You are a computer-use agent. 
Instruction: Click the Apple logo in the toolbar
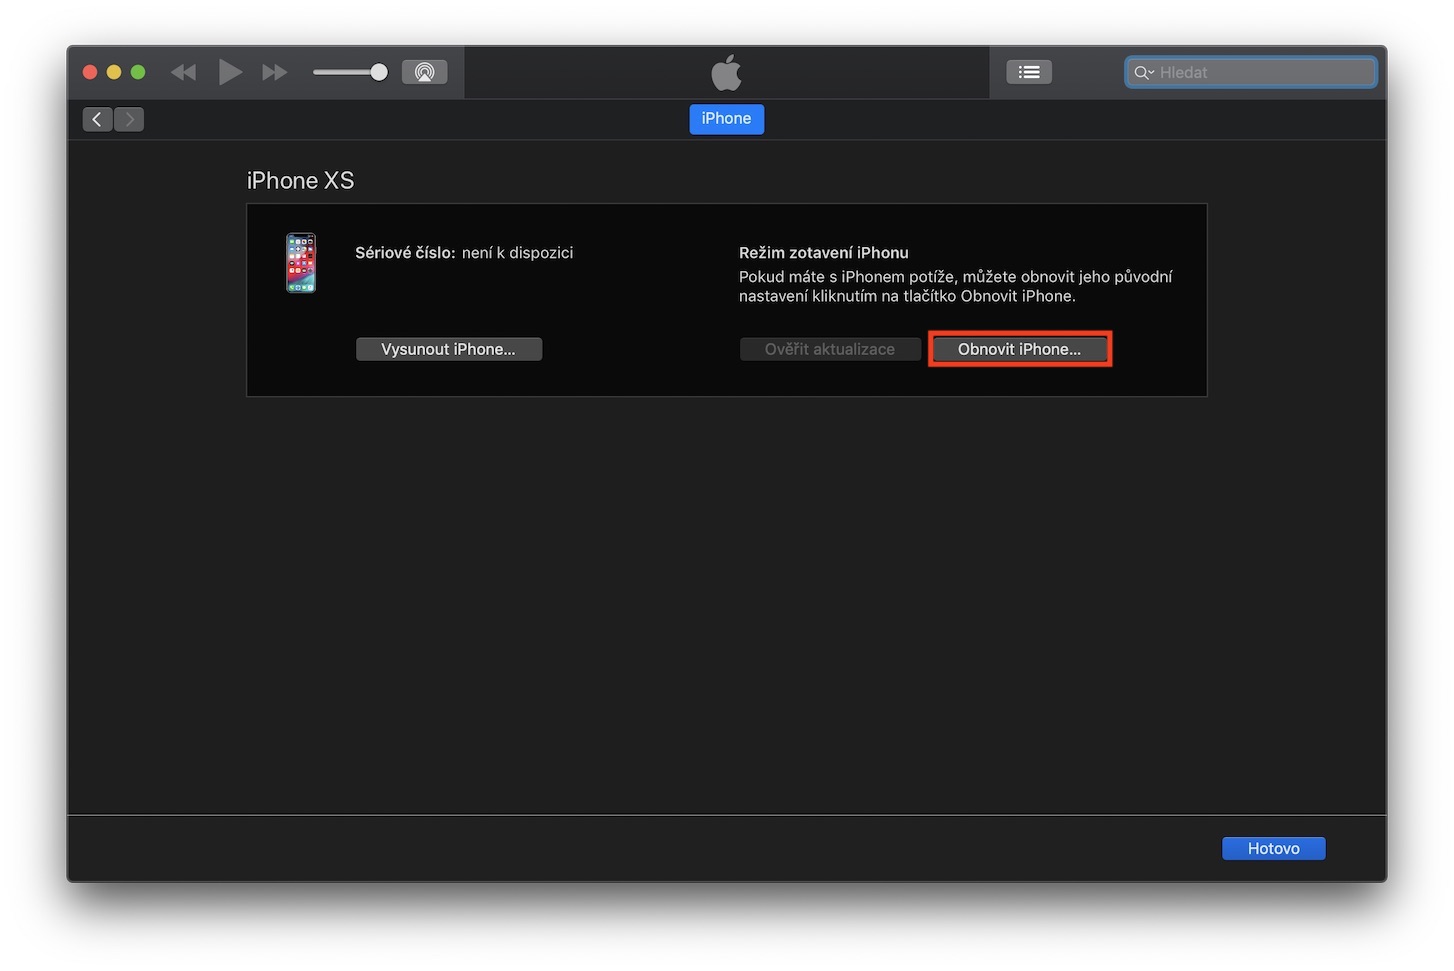(726, 72)
